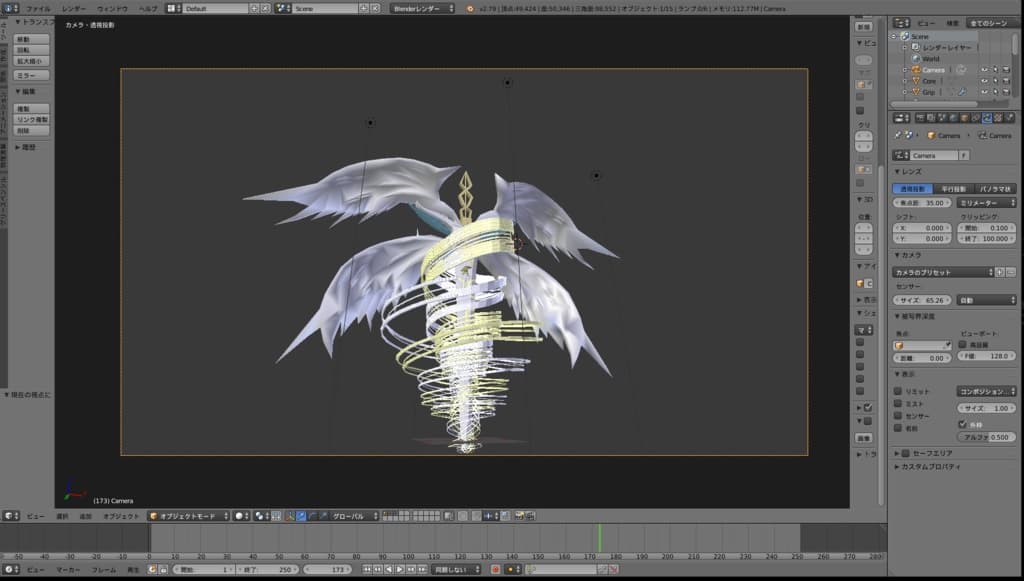Click the record keyframe button in timeline
1024x581 pixels.
[x=495, y=569]
